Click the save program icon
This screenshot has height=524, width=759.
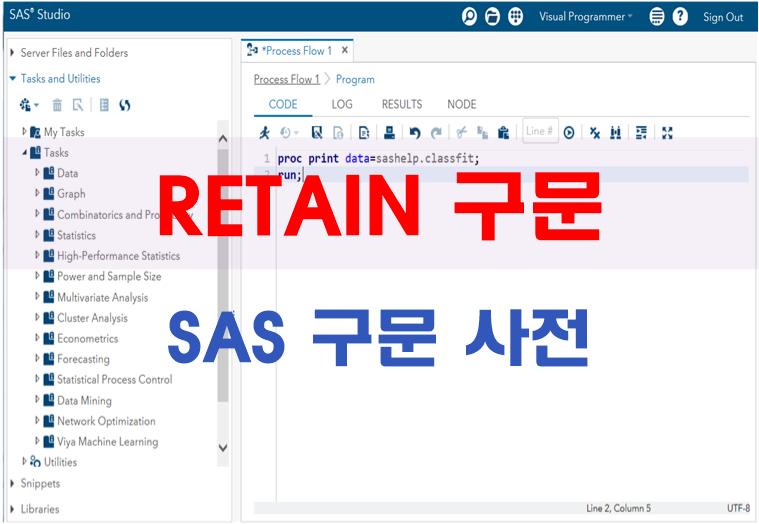tap(317, 133)
